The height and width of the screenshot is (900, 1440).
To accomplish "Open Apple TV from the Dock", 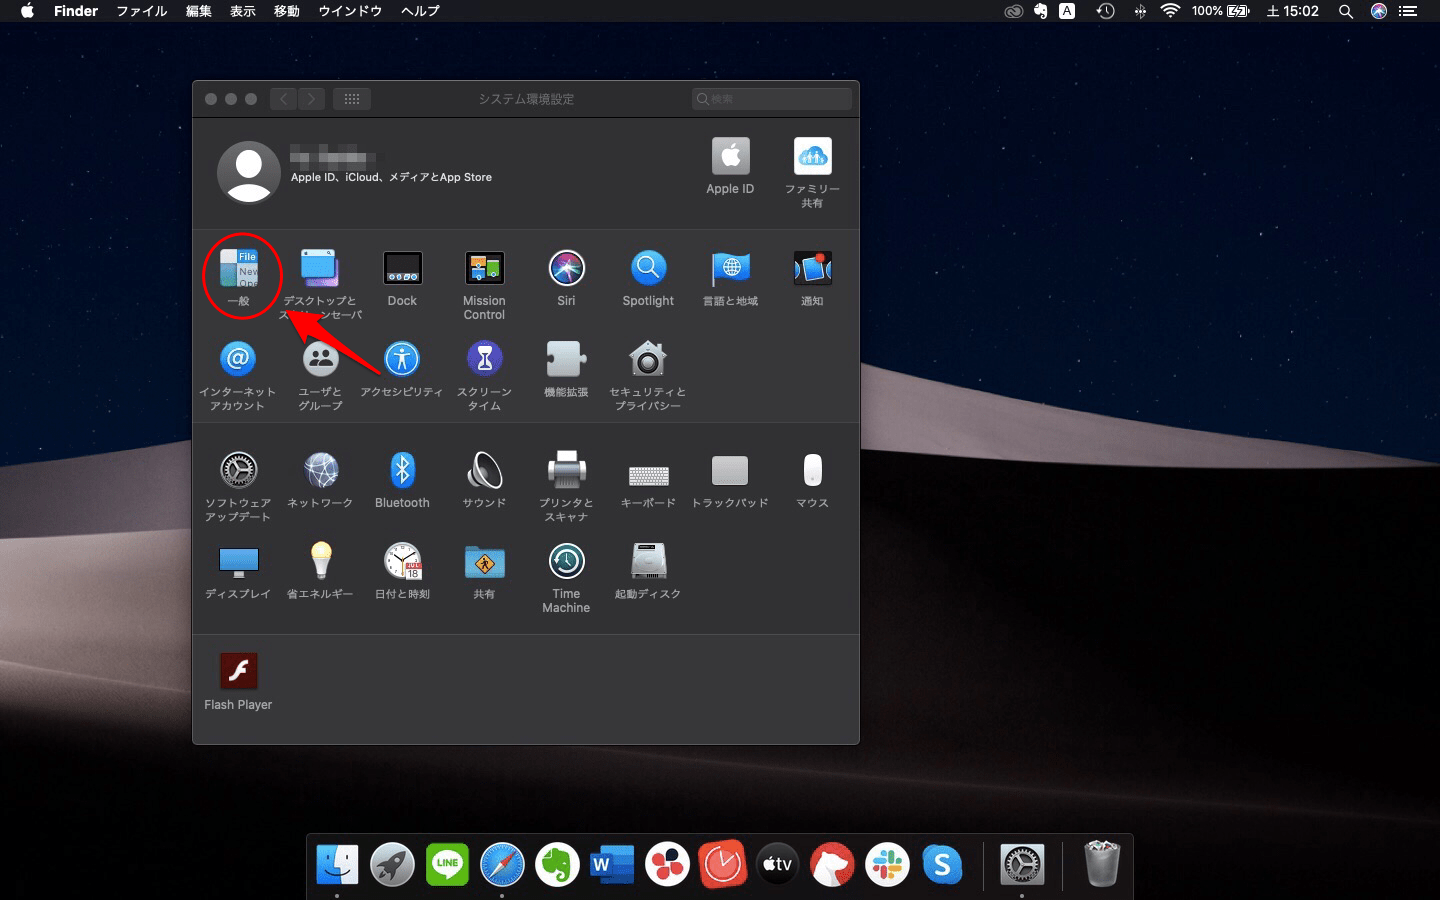I will tap(777, 864).
